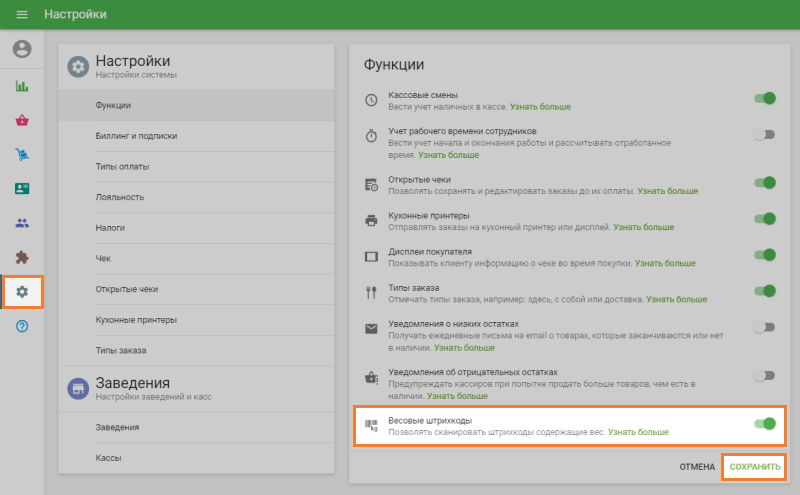The width and height of the screenshot is (800, 495).
Task: Open the hamburger navigation menu
Action: coord(22,15)
